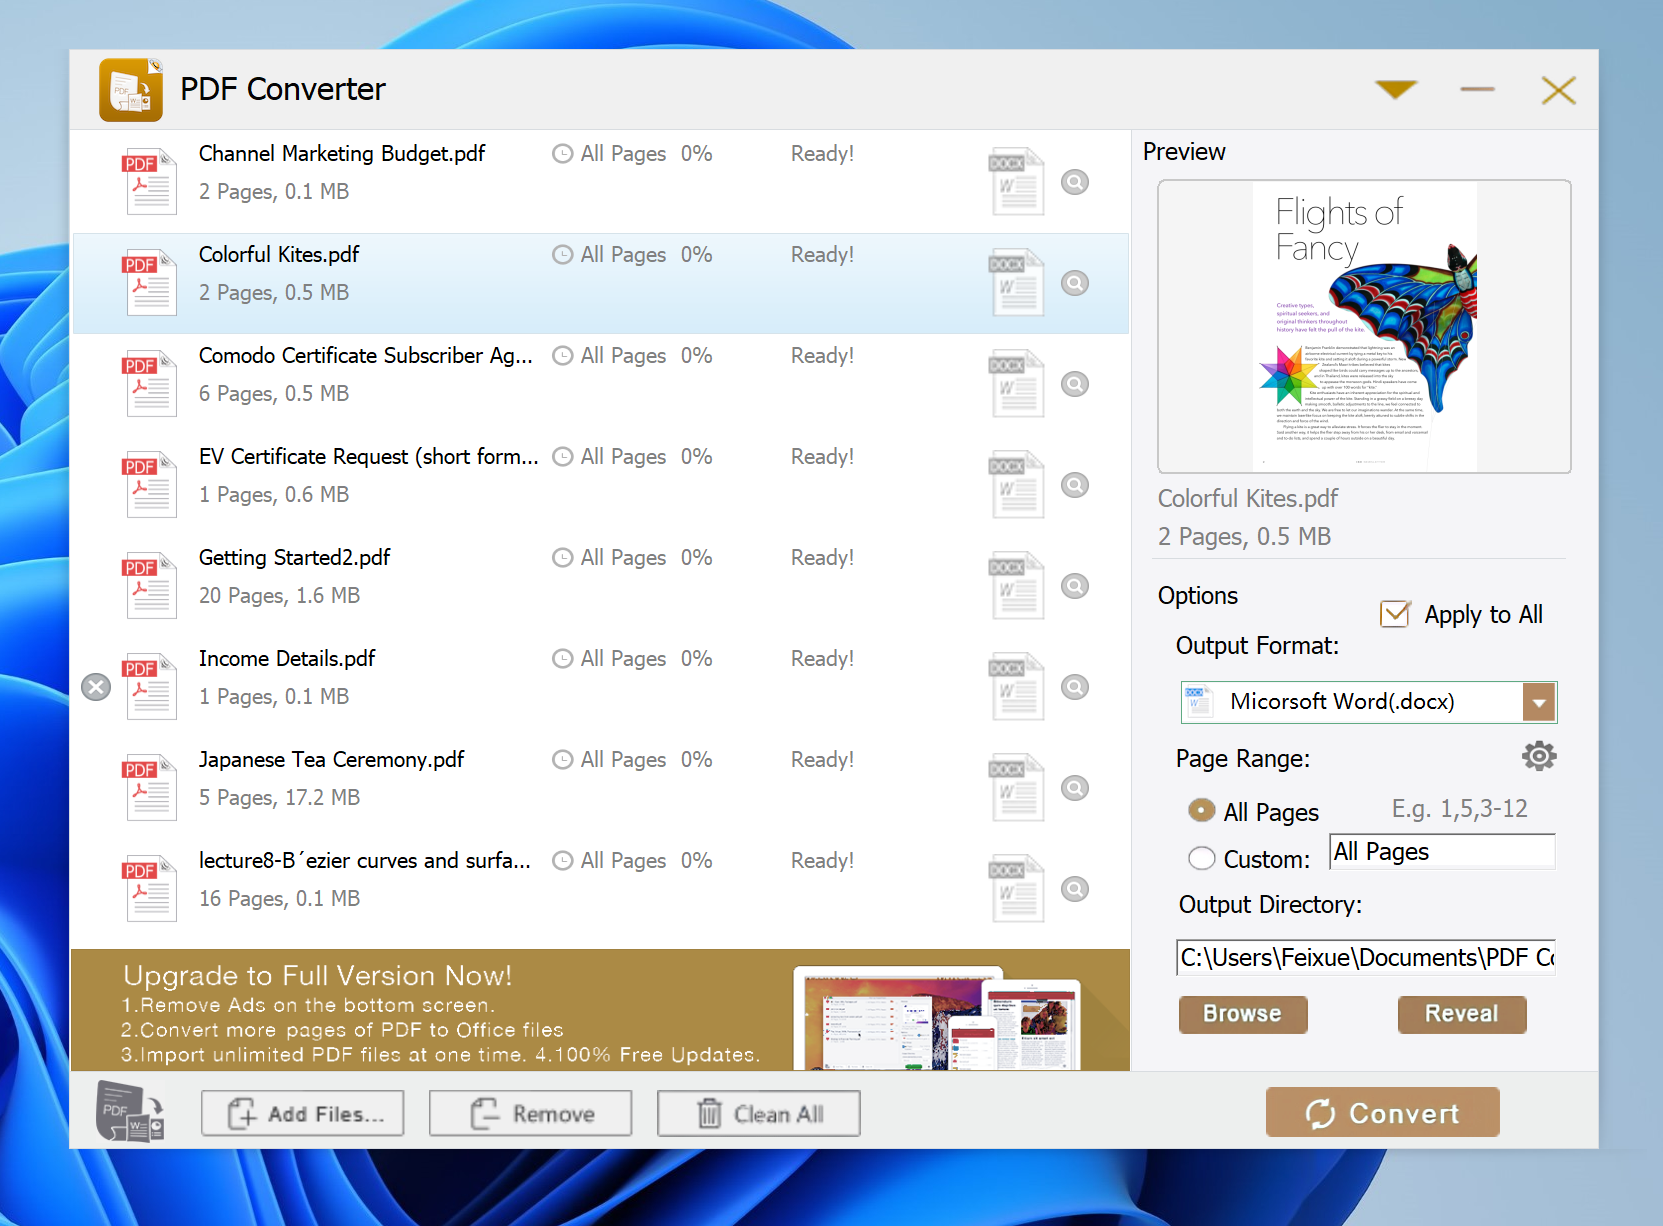Click the PDF icon of Colorful Kites.pdf

(150, 282)
